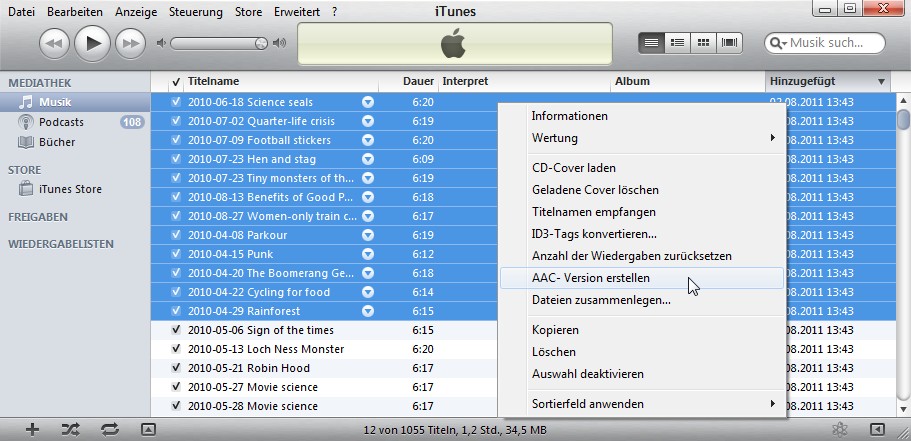The image size is (911, 441).
Task: Click the Previous track rewind button
Action: coord(54,44)
